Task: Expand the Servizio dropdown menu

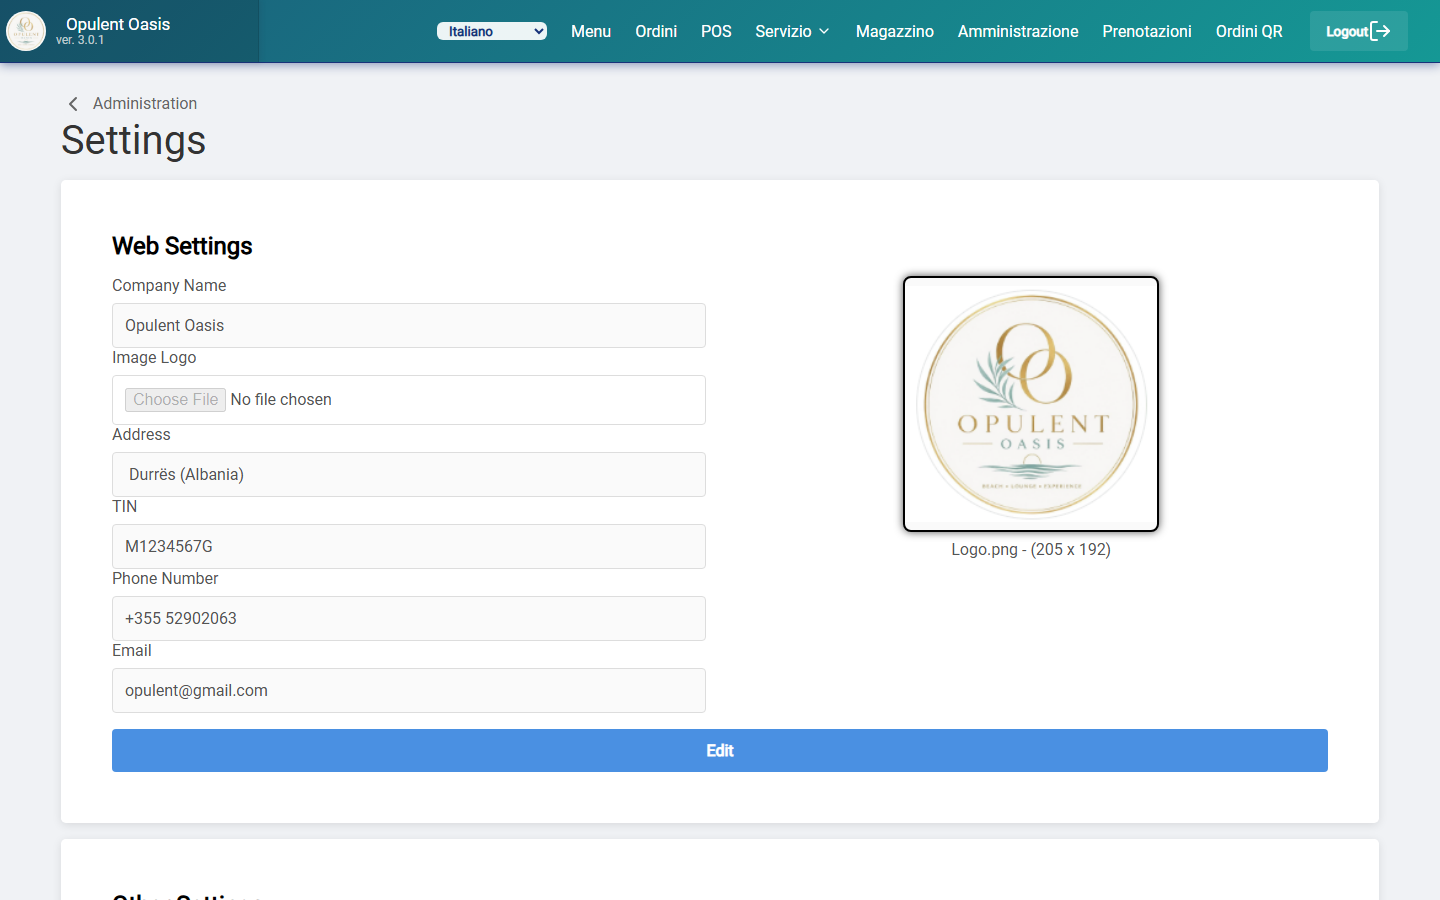Action: tap(792, 31)
